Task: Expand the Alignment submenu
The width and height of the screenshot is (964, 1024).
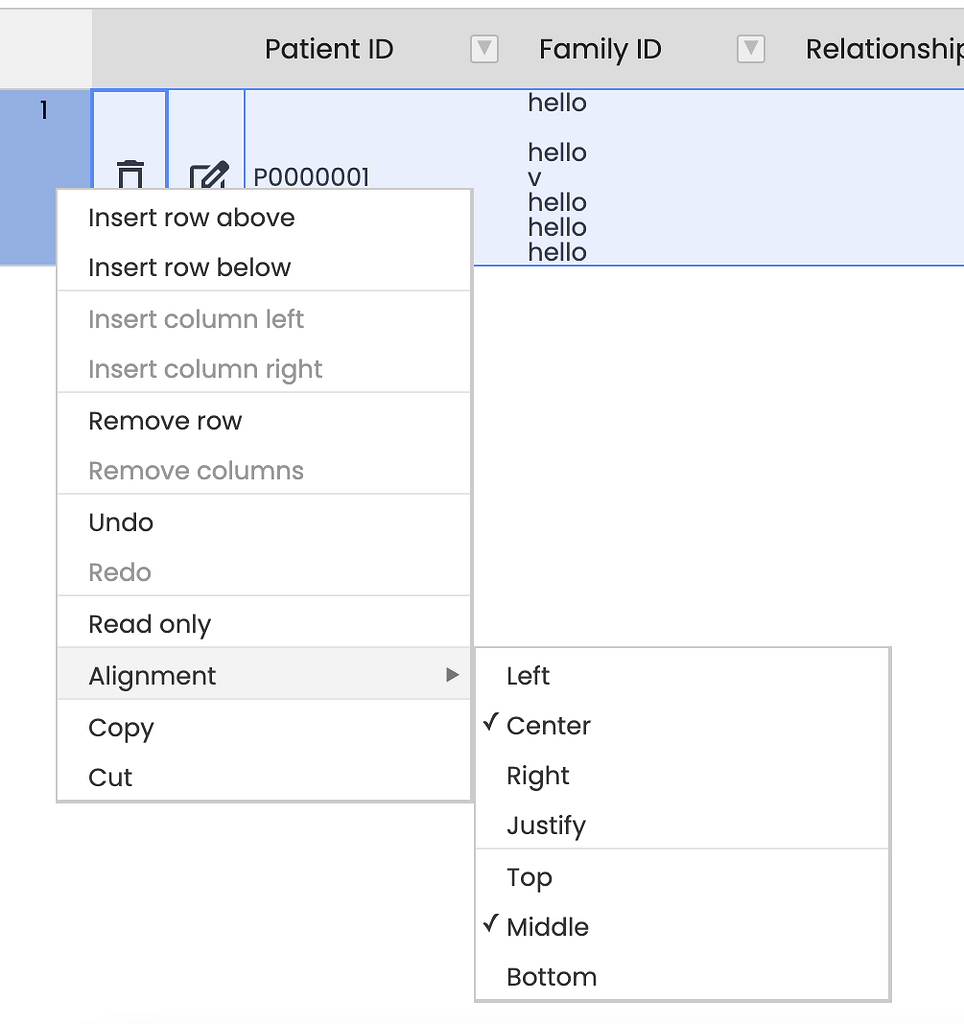Action: point(264,676)
